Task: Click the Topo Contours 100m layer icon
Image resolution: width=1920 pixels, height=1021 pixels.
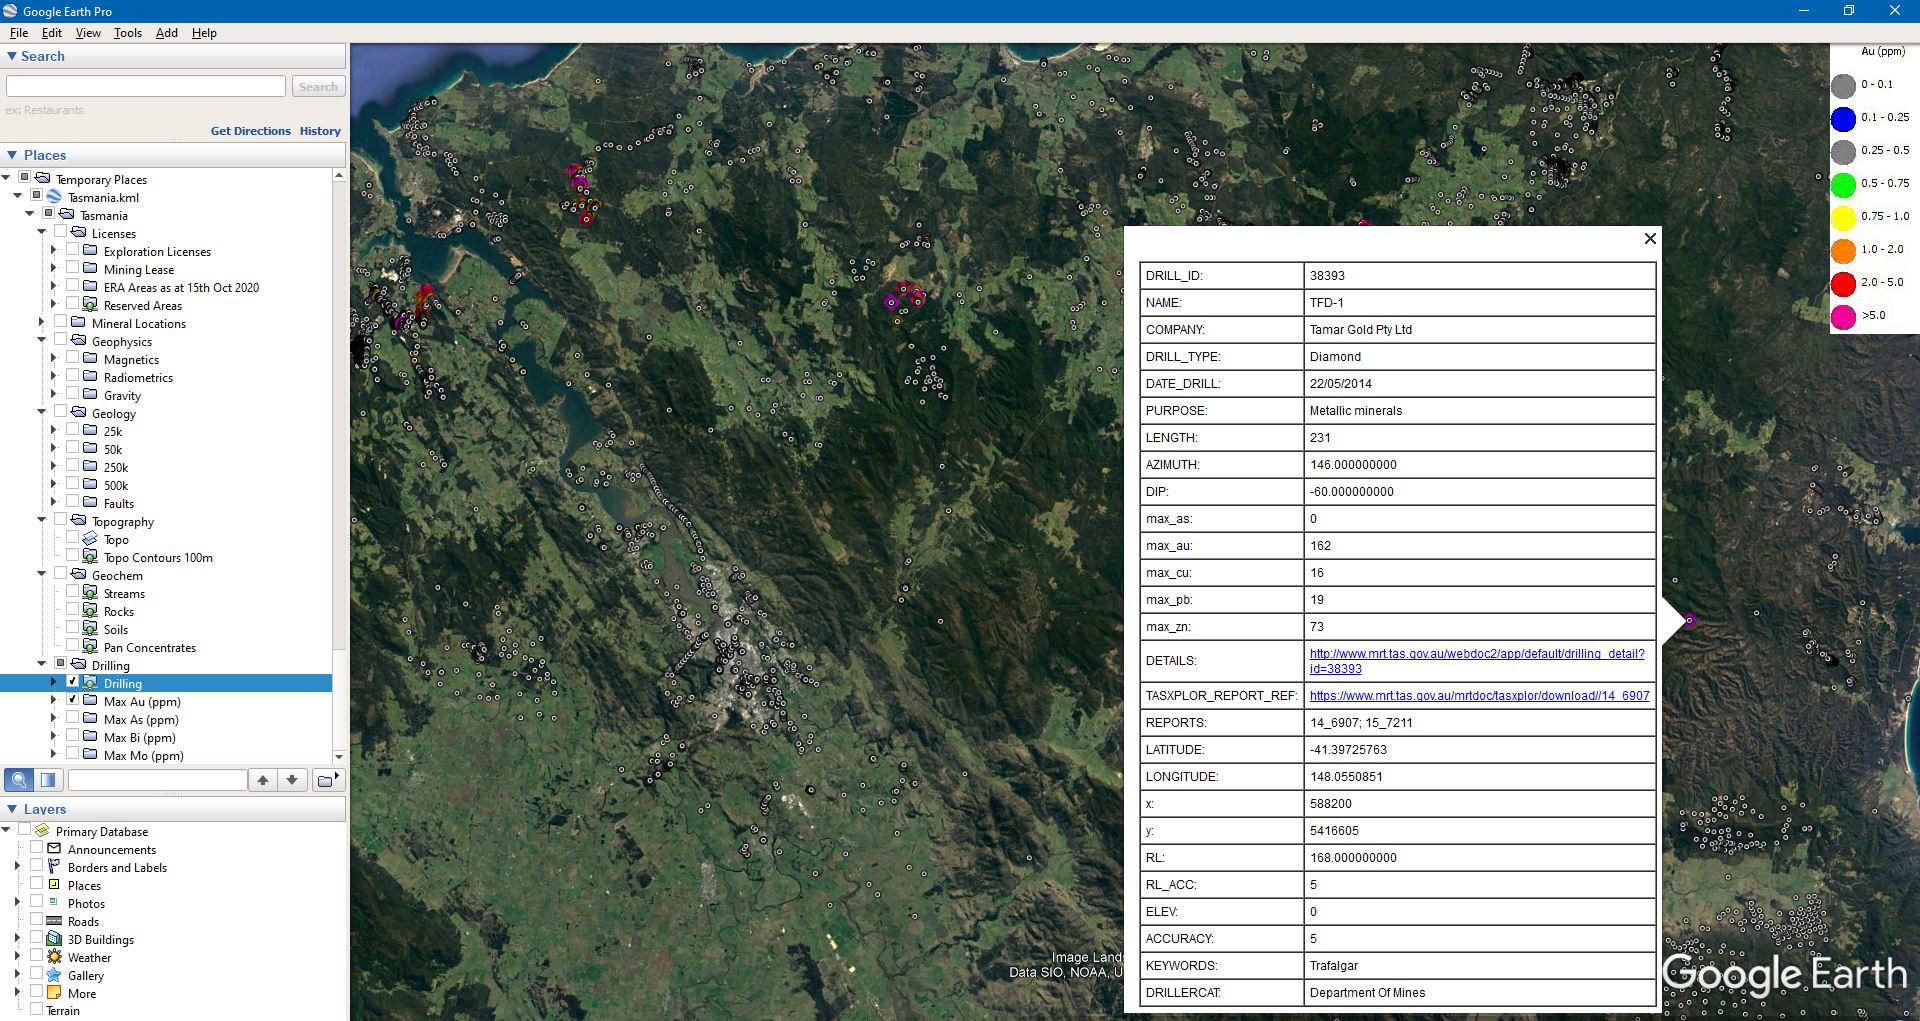Action: tap(90, 557)
